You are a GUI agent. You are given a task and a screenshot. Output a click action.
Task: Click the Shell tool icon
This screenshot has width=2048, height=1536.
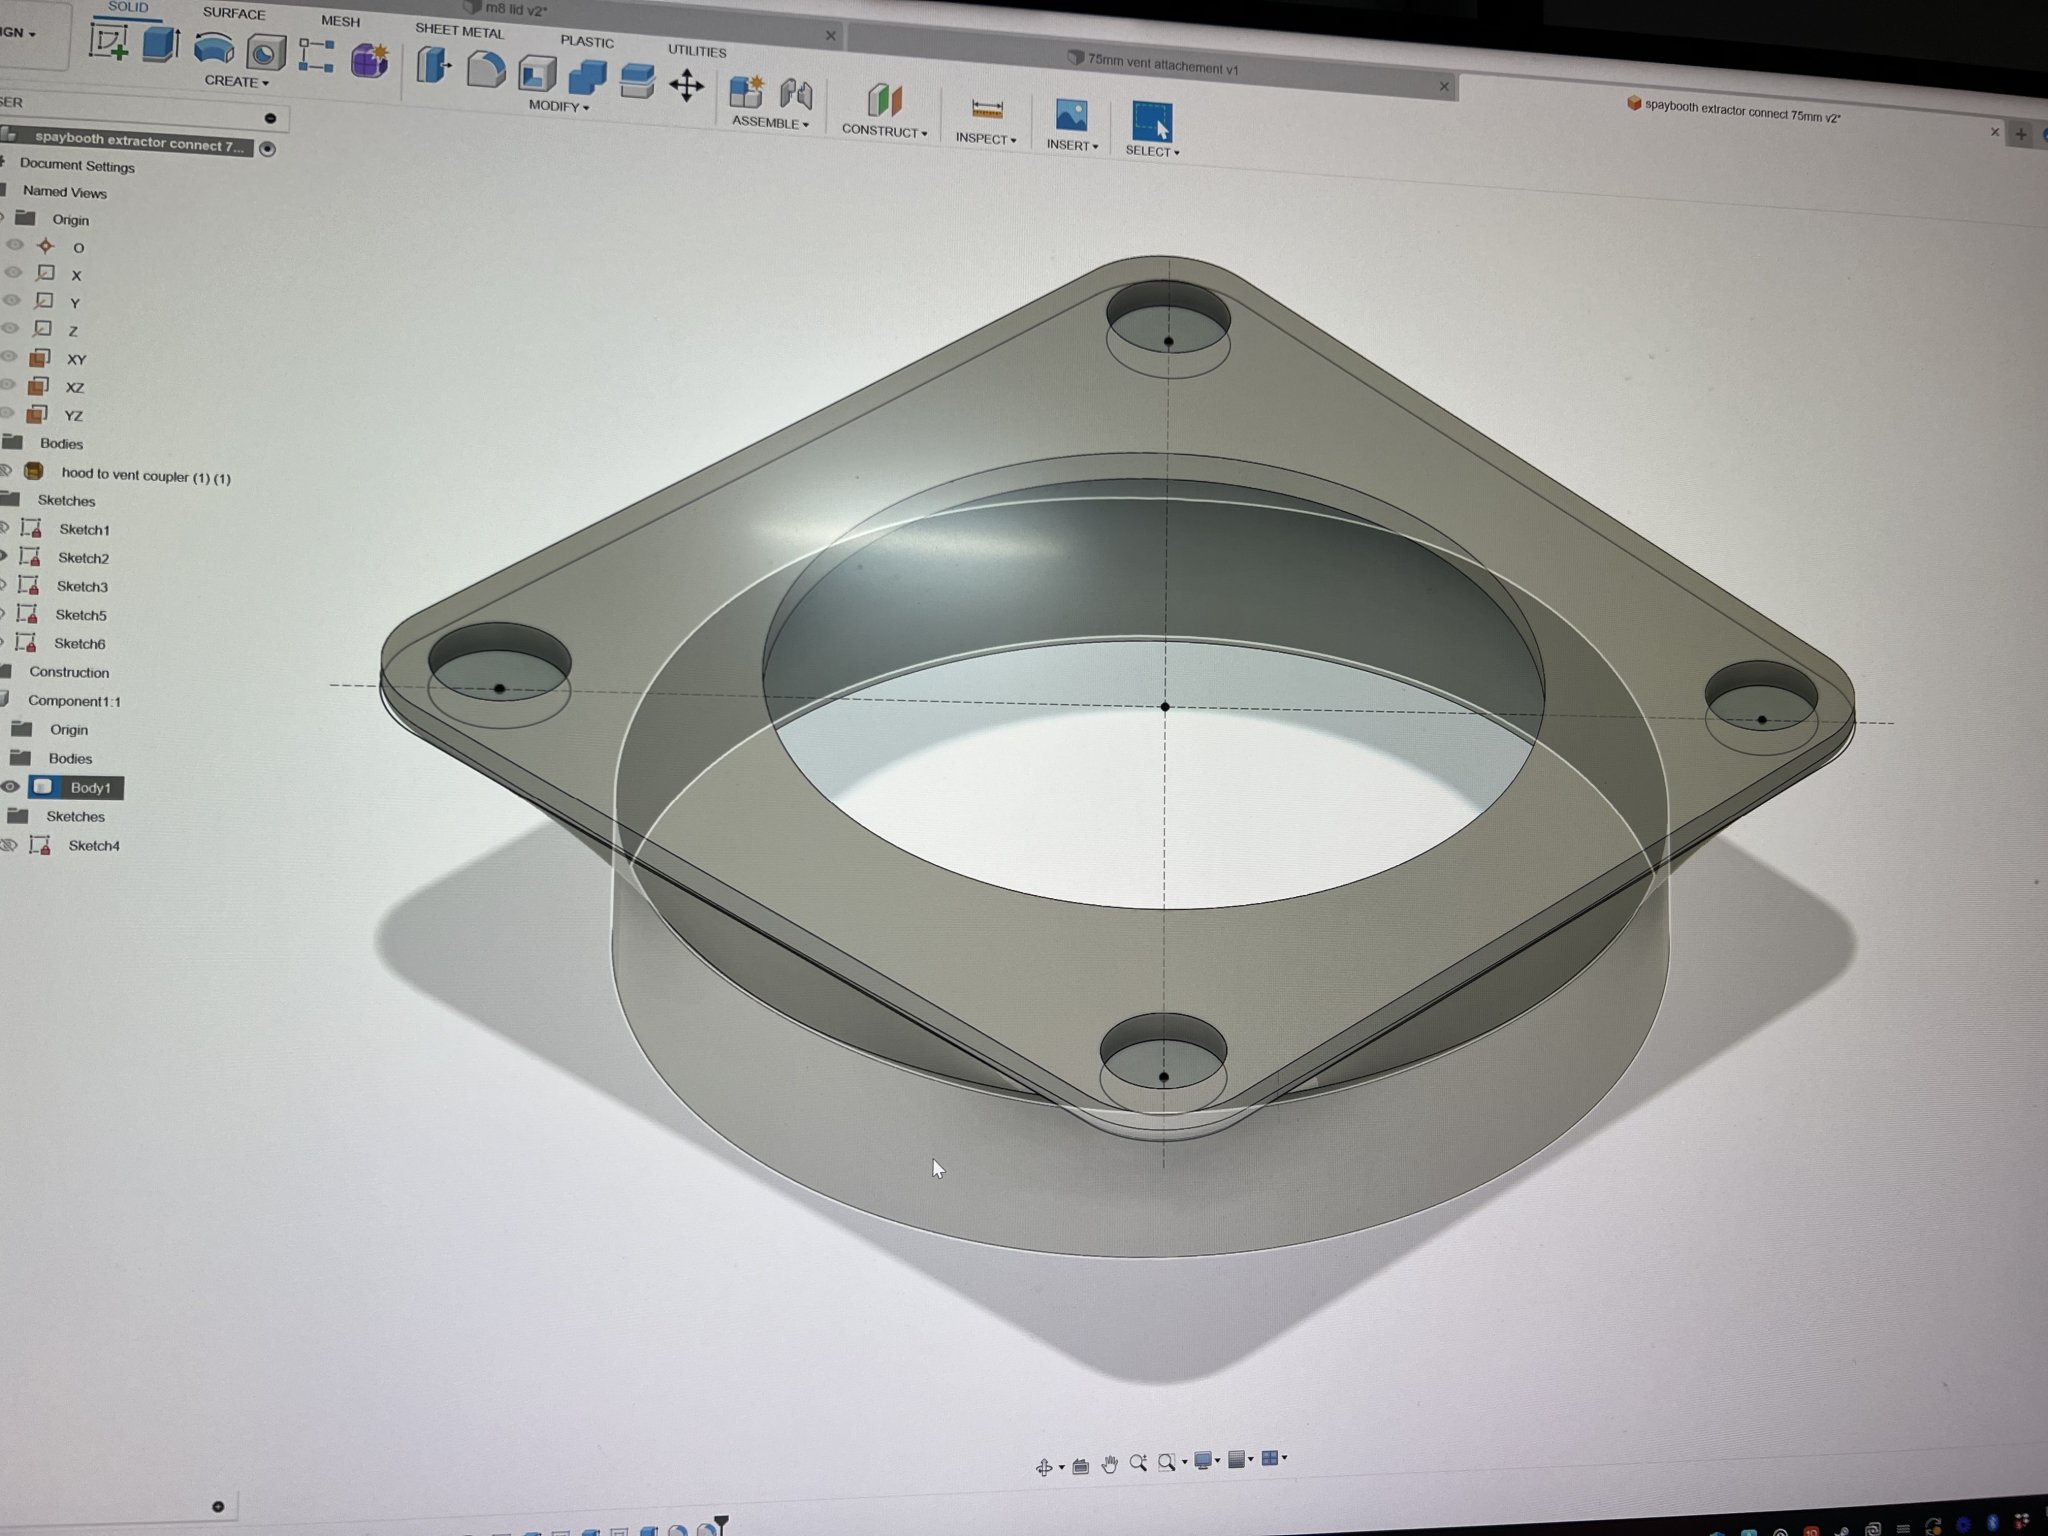point(537,75)
